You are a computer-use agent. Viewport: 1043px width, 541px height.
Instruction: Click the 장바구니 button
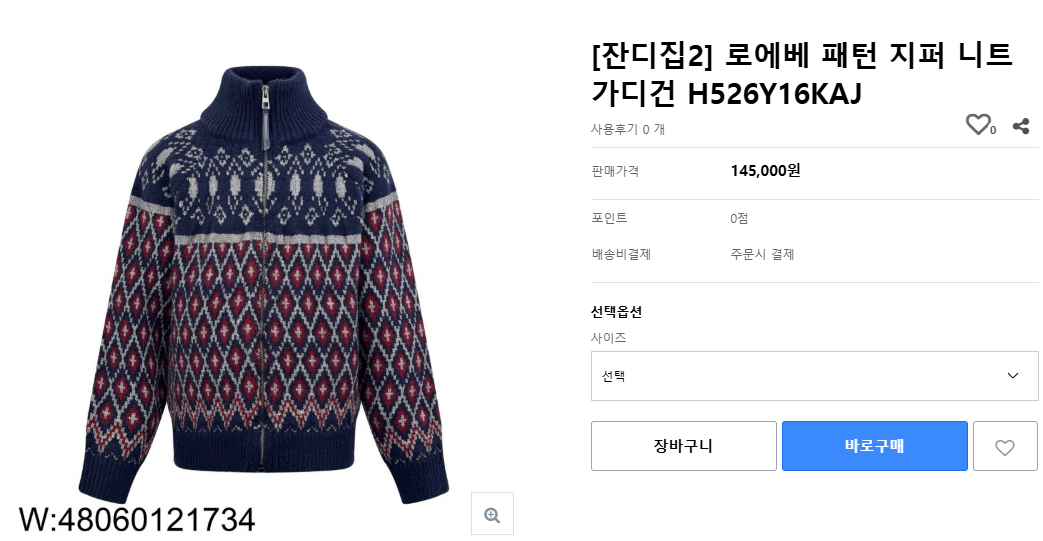(x=683, y=446)
